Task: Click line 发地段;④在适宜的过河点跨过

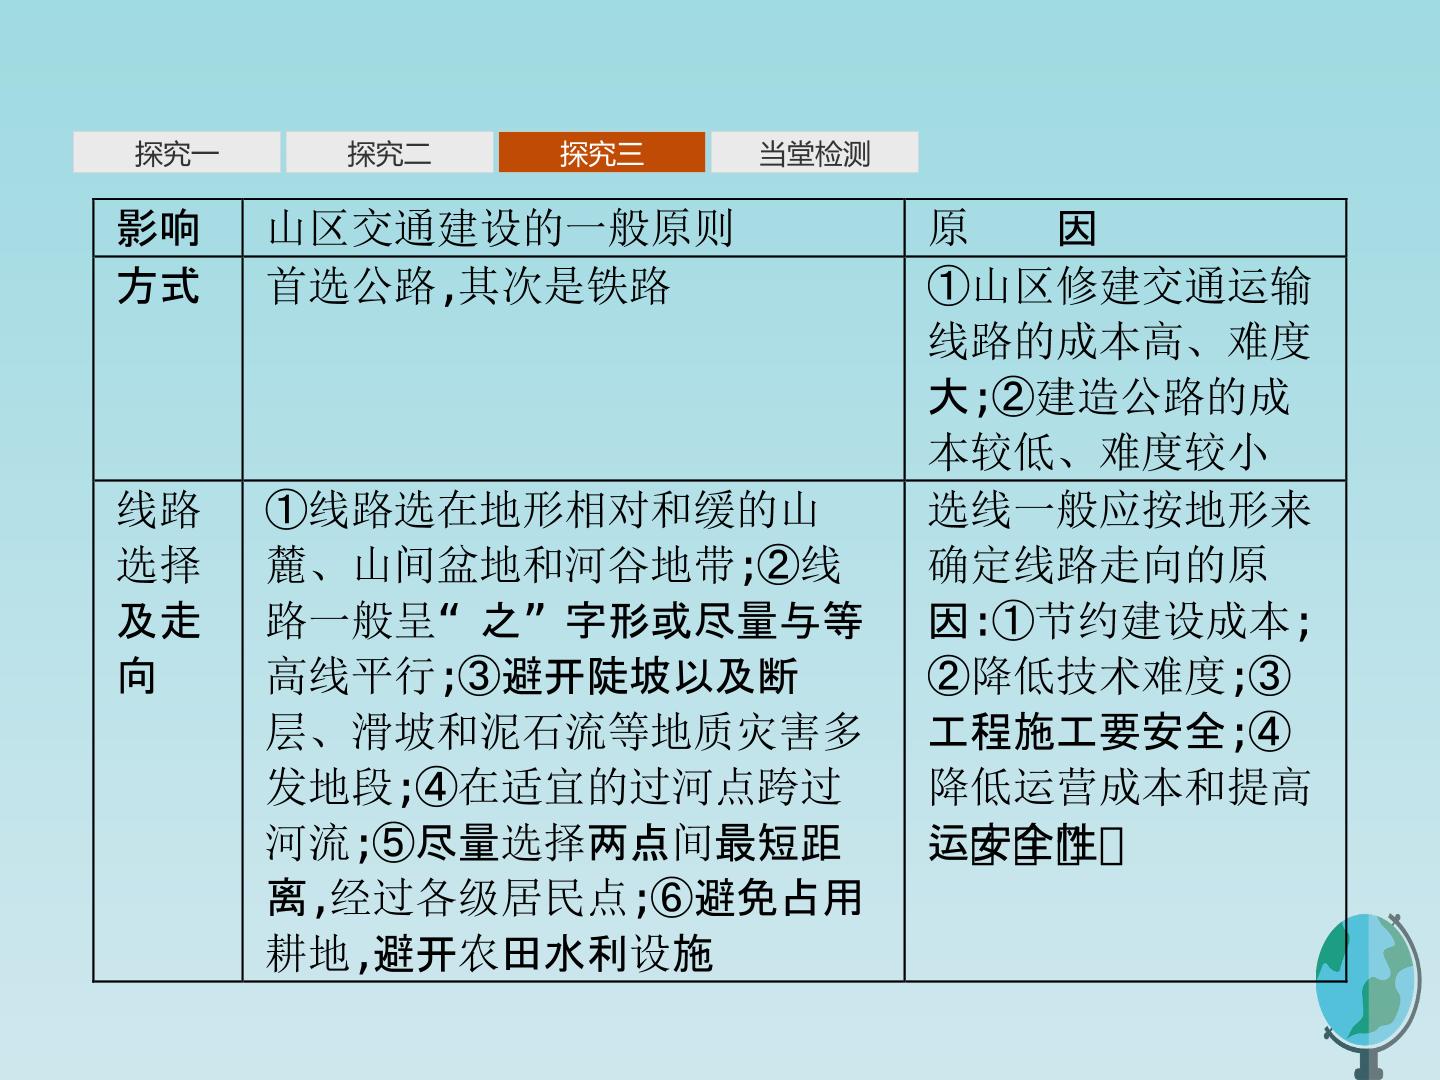Action: pyautogui.click(x=554, y=787)
